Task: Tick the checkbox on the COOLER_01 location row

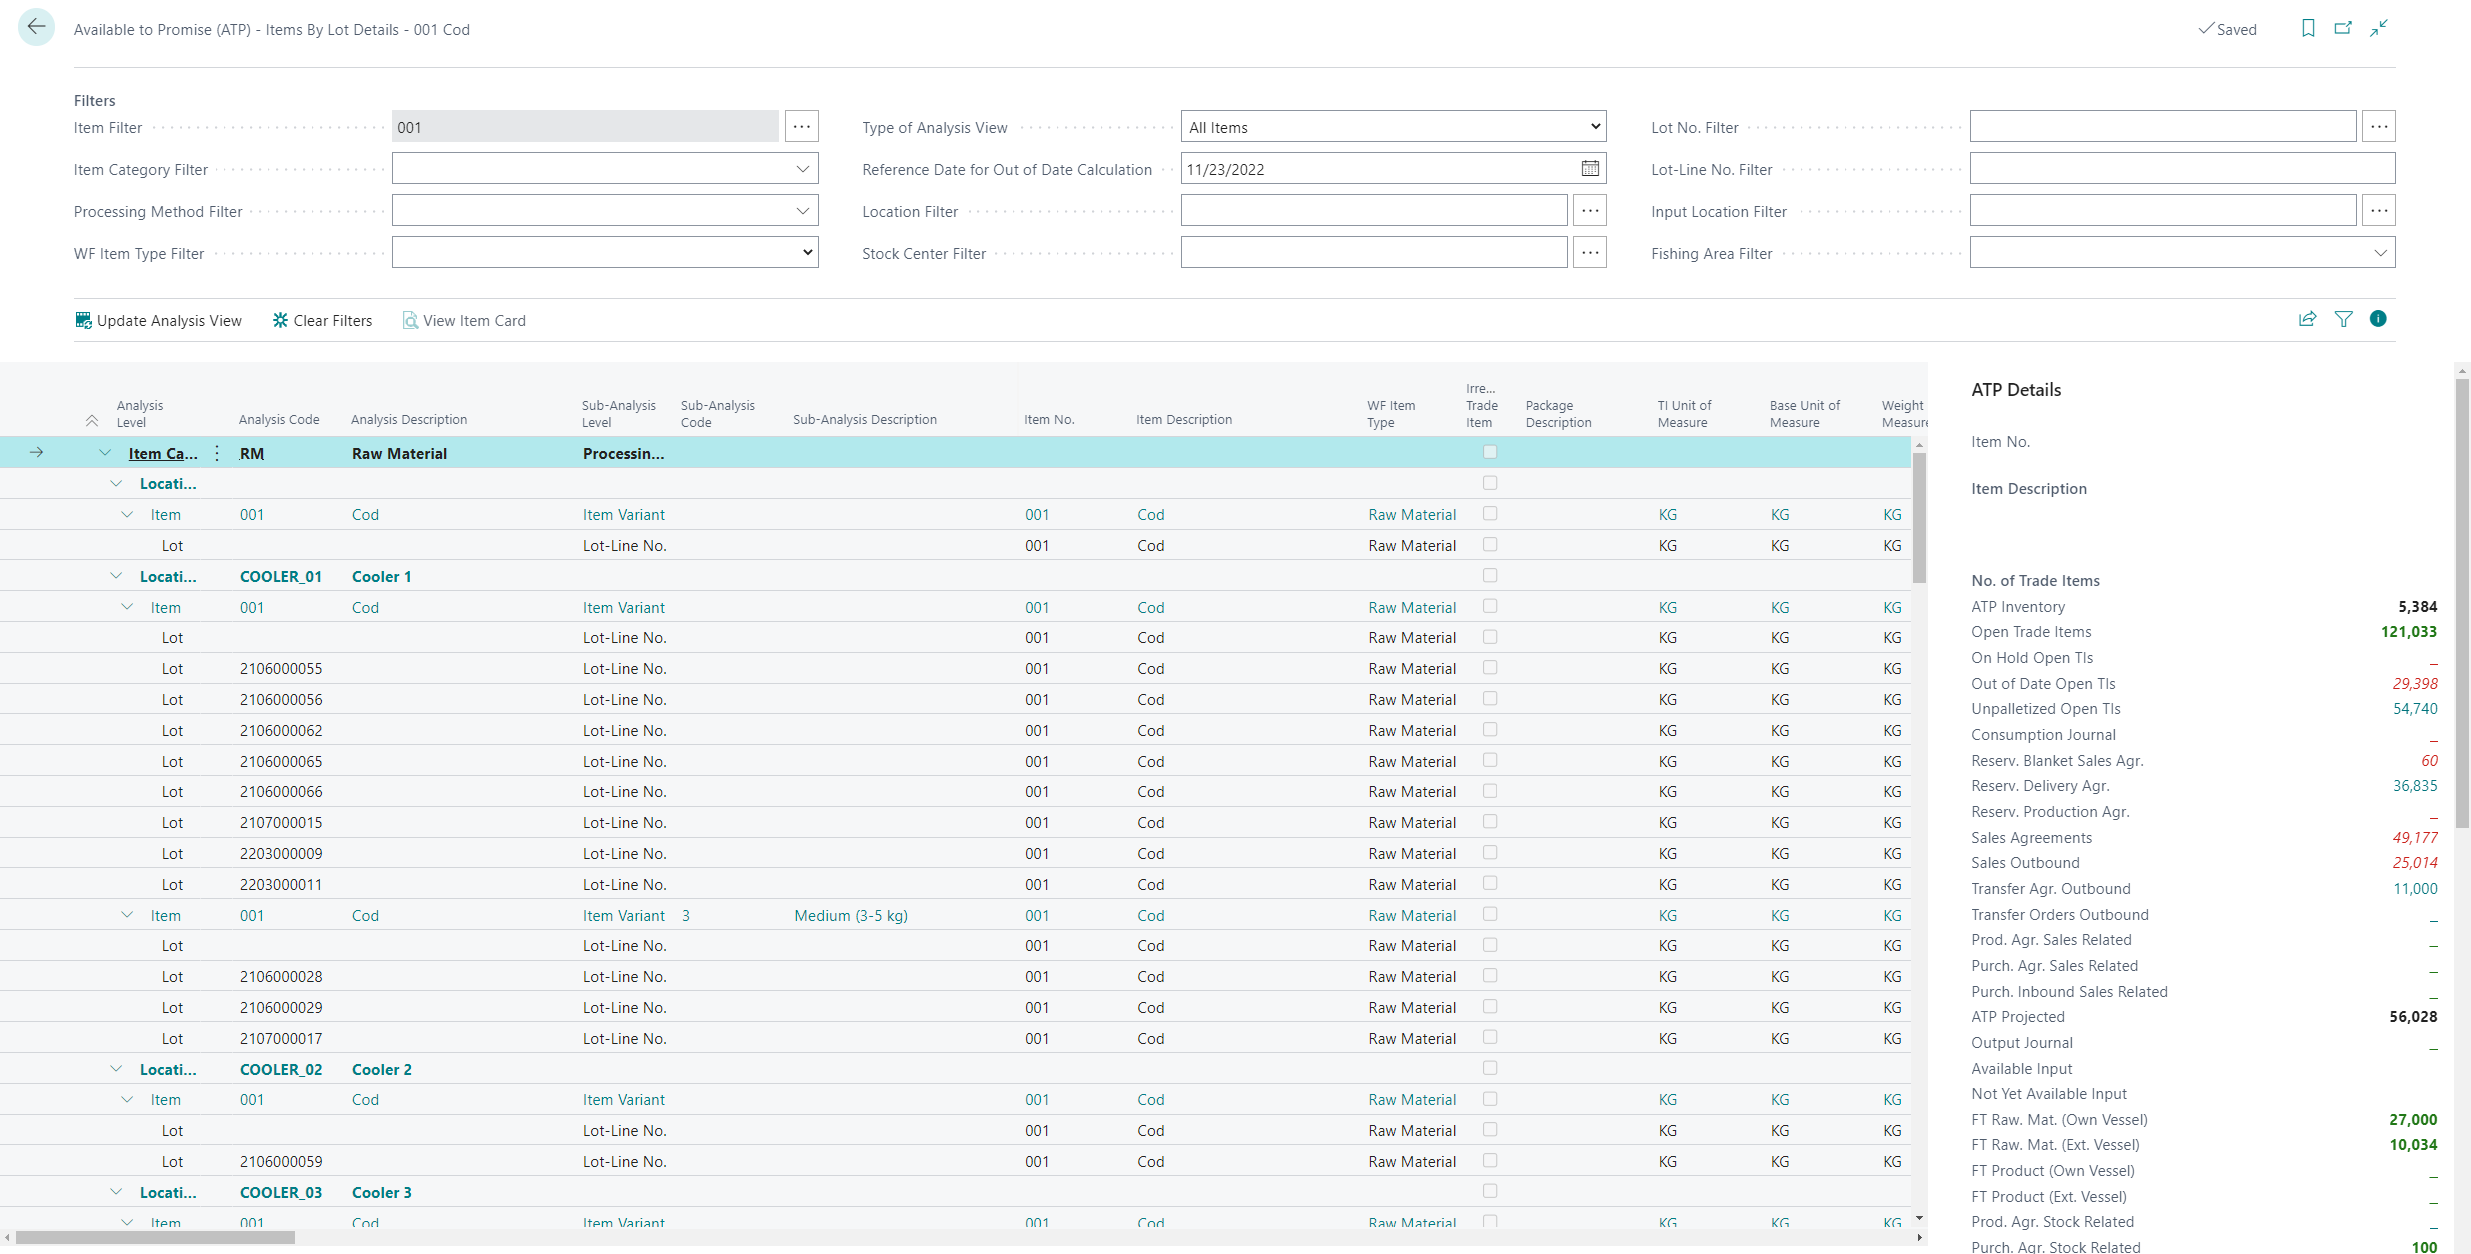Action: click(1490, 576)
